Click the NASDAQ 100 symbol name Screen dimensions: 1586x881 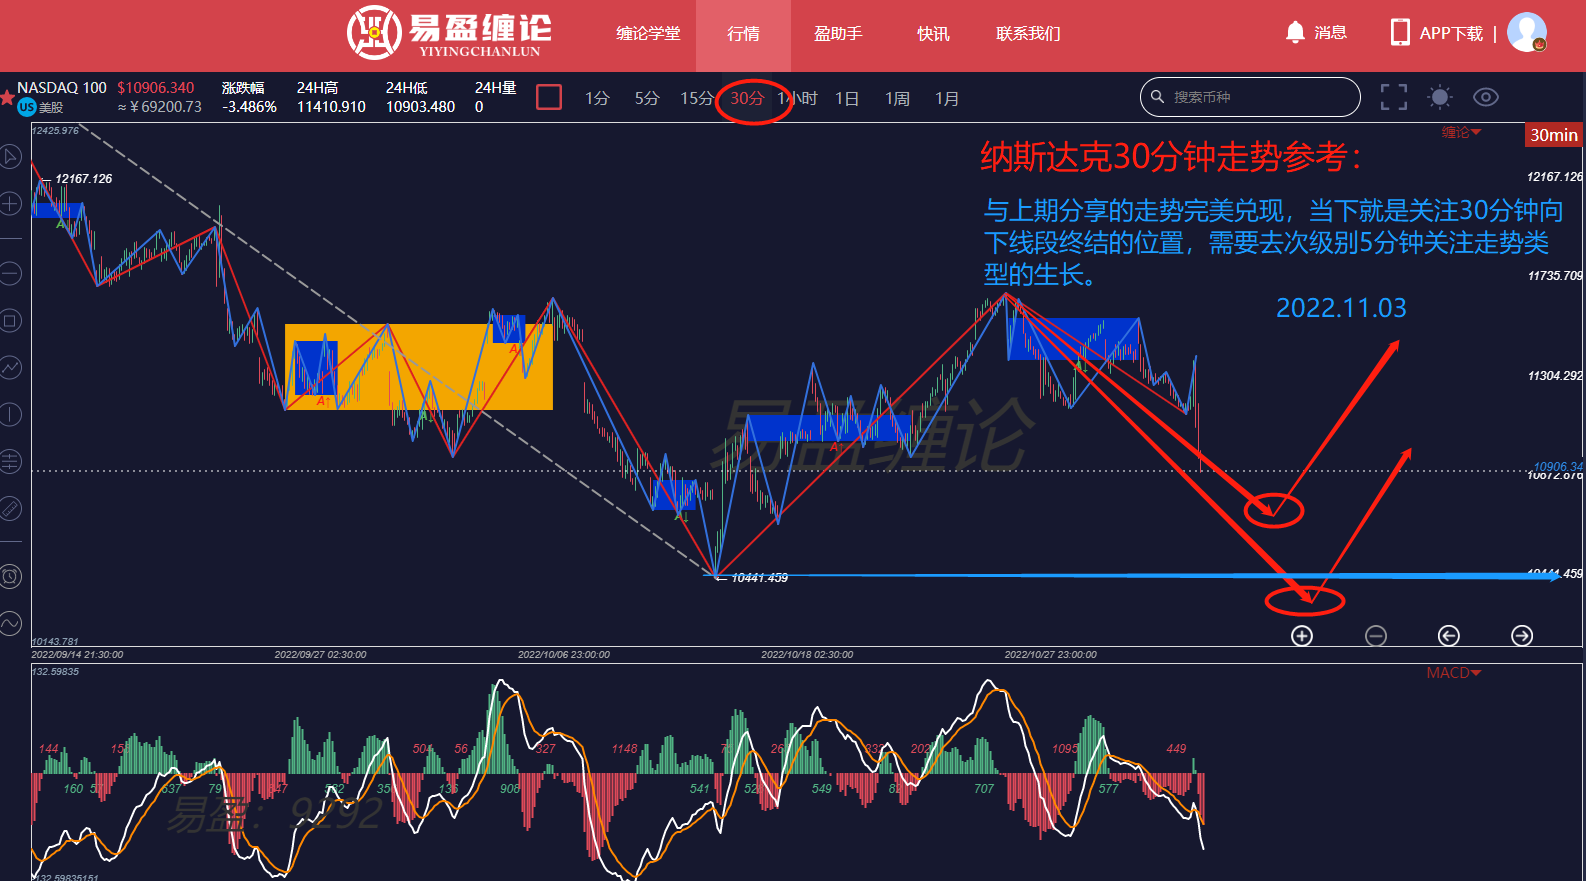(62, 88)
